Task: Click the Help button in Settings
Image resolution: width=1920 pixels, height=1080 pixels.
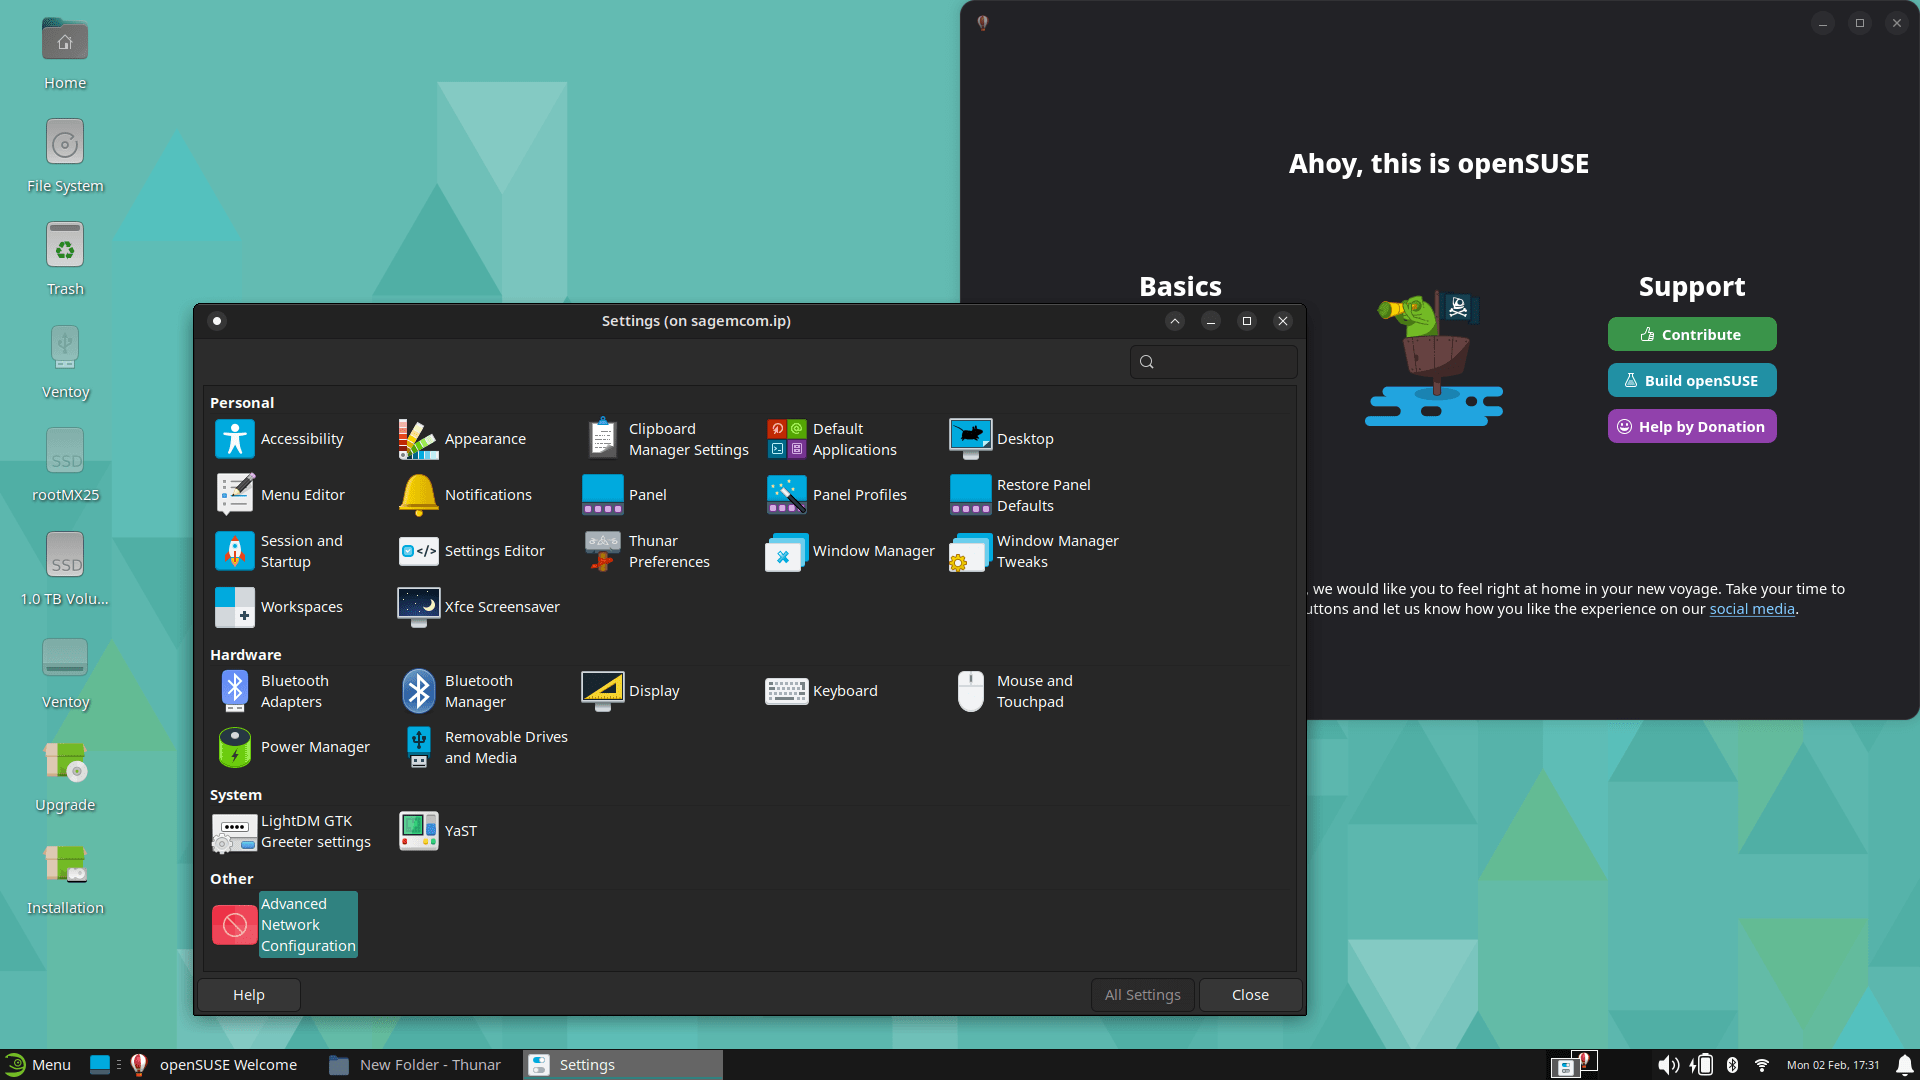Action: tap(249, 995)
